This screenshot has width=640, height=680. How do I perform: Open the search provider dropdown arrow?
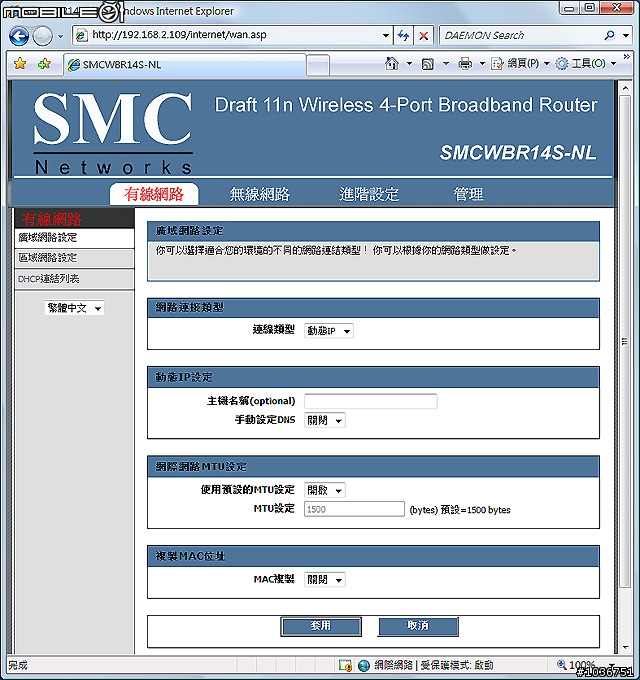coord(626,36)
